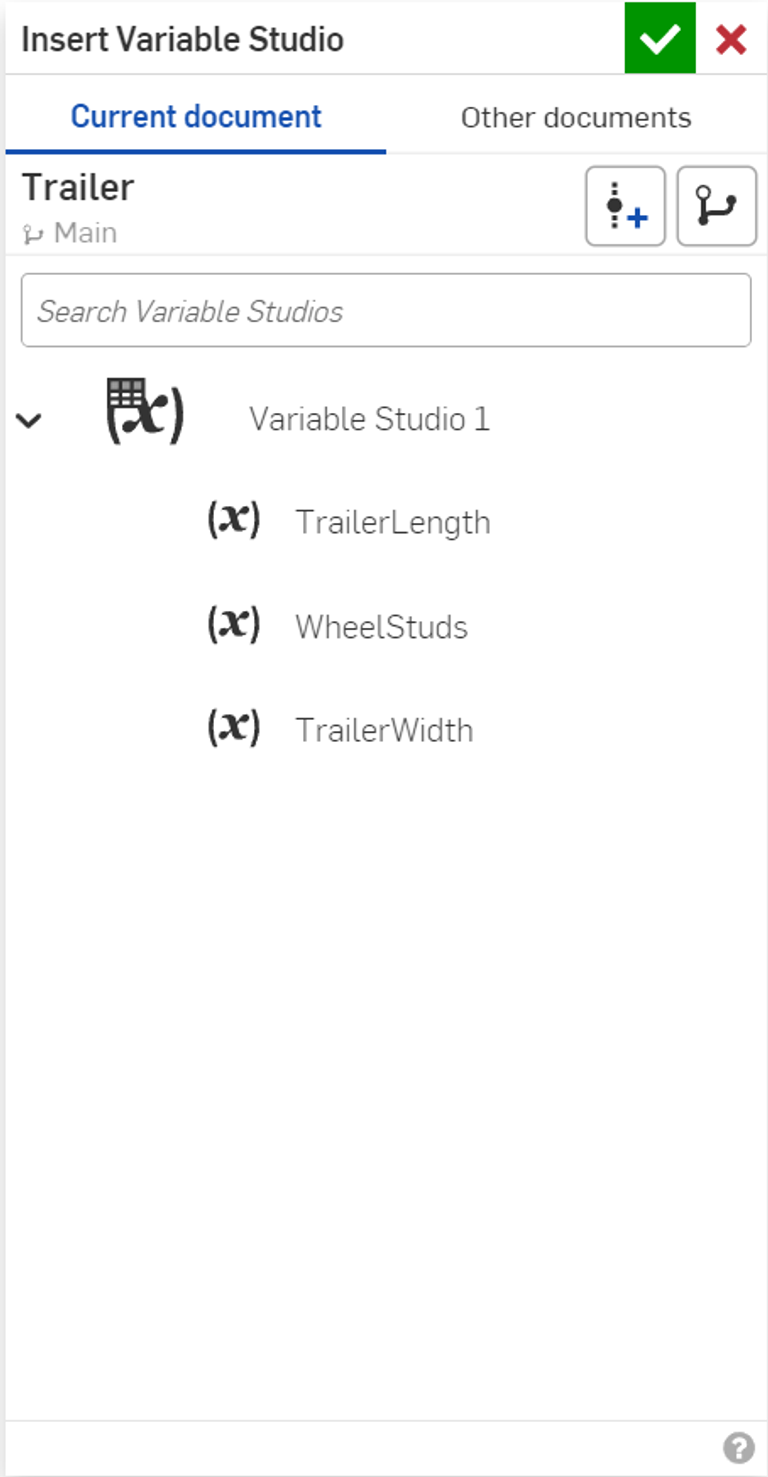Click the variable icon beside TrailerLength
768x1477 pixels.
[x=233, y=519]
